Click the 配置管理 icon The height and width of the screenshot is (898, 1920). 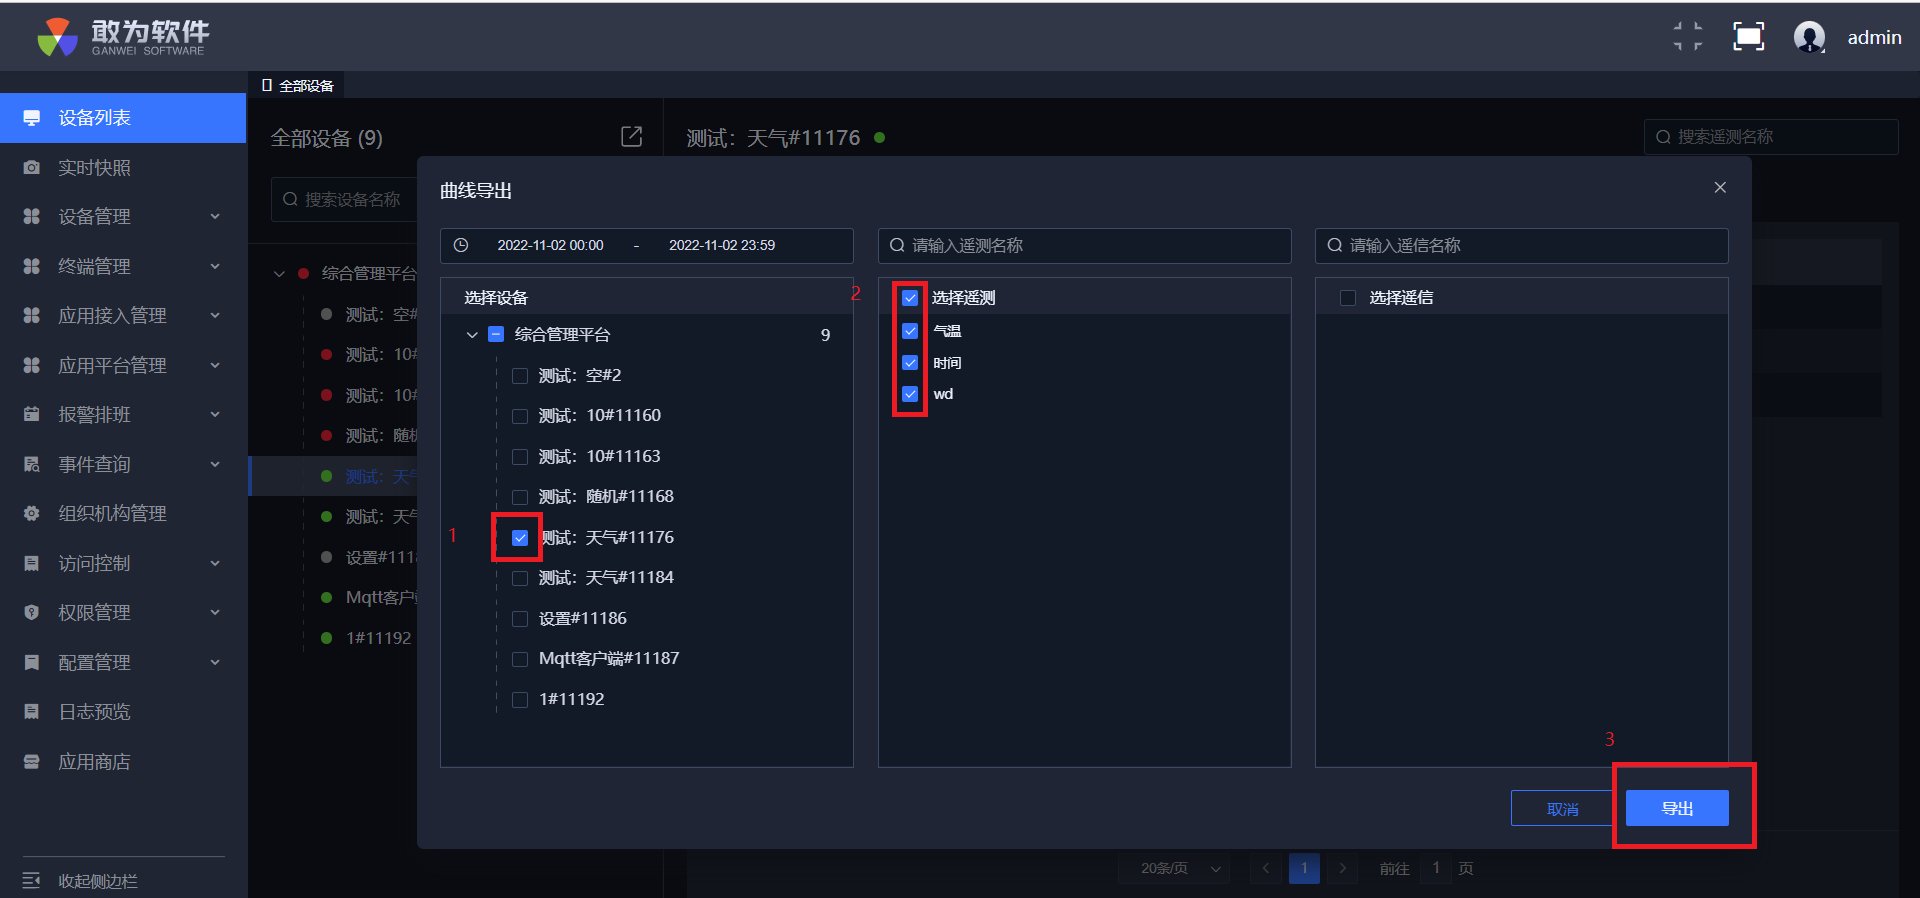(32, 663)
